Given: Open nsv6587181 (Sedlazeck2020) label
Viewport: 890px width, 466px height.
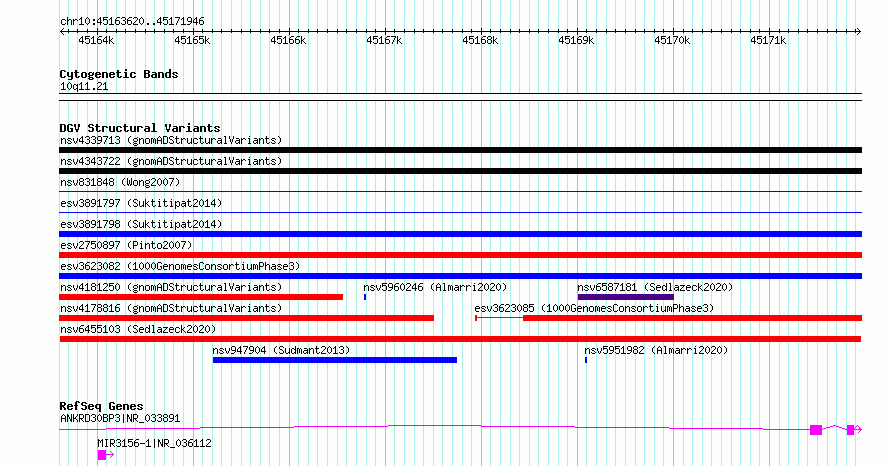Looking at the screenshot, I should 655,287.
